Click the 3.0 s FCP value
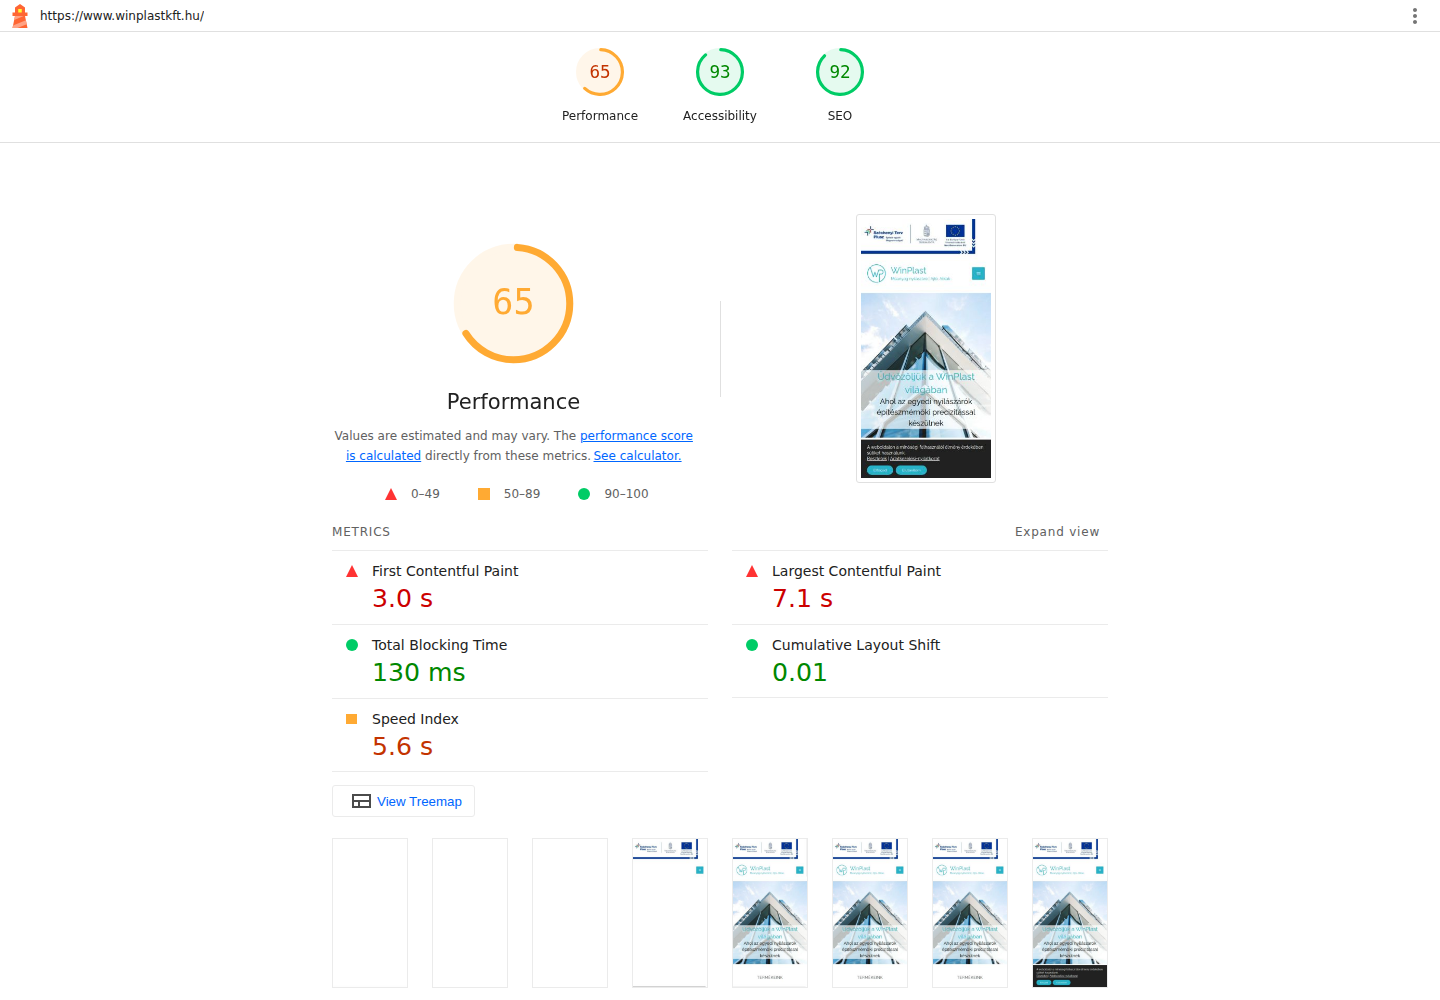This screenshot has width=1440, height=1000. pyautogui.click(x=402, y=599)
